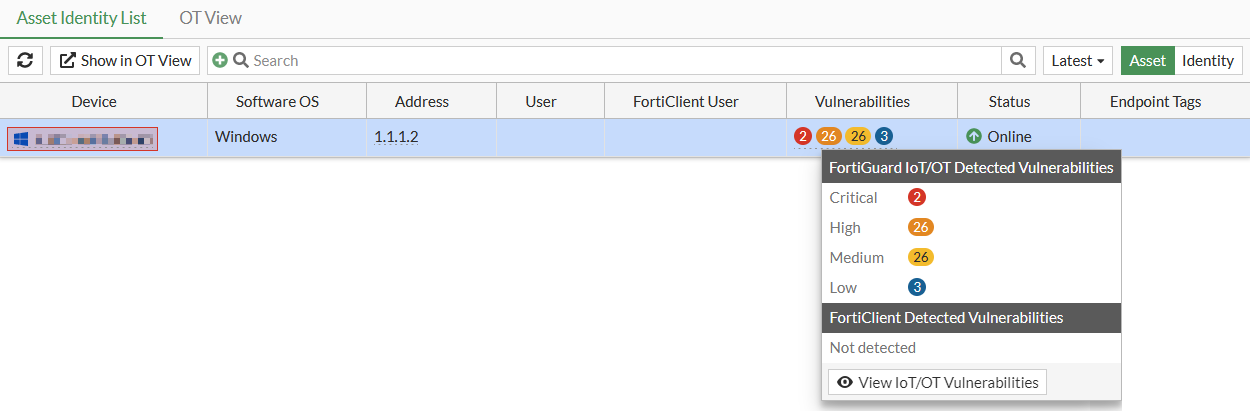Click the Medium label in tooltip
Viewport: 1250px width, 411px height.
[857, 257]
